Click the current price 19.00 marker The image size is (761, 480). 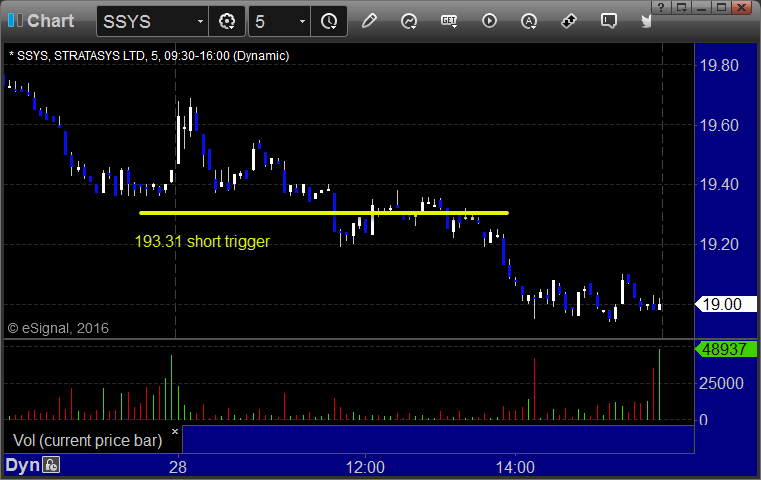(x=726, y=304)
